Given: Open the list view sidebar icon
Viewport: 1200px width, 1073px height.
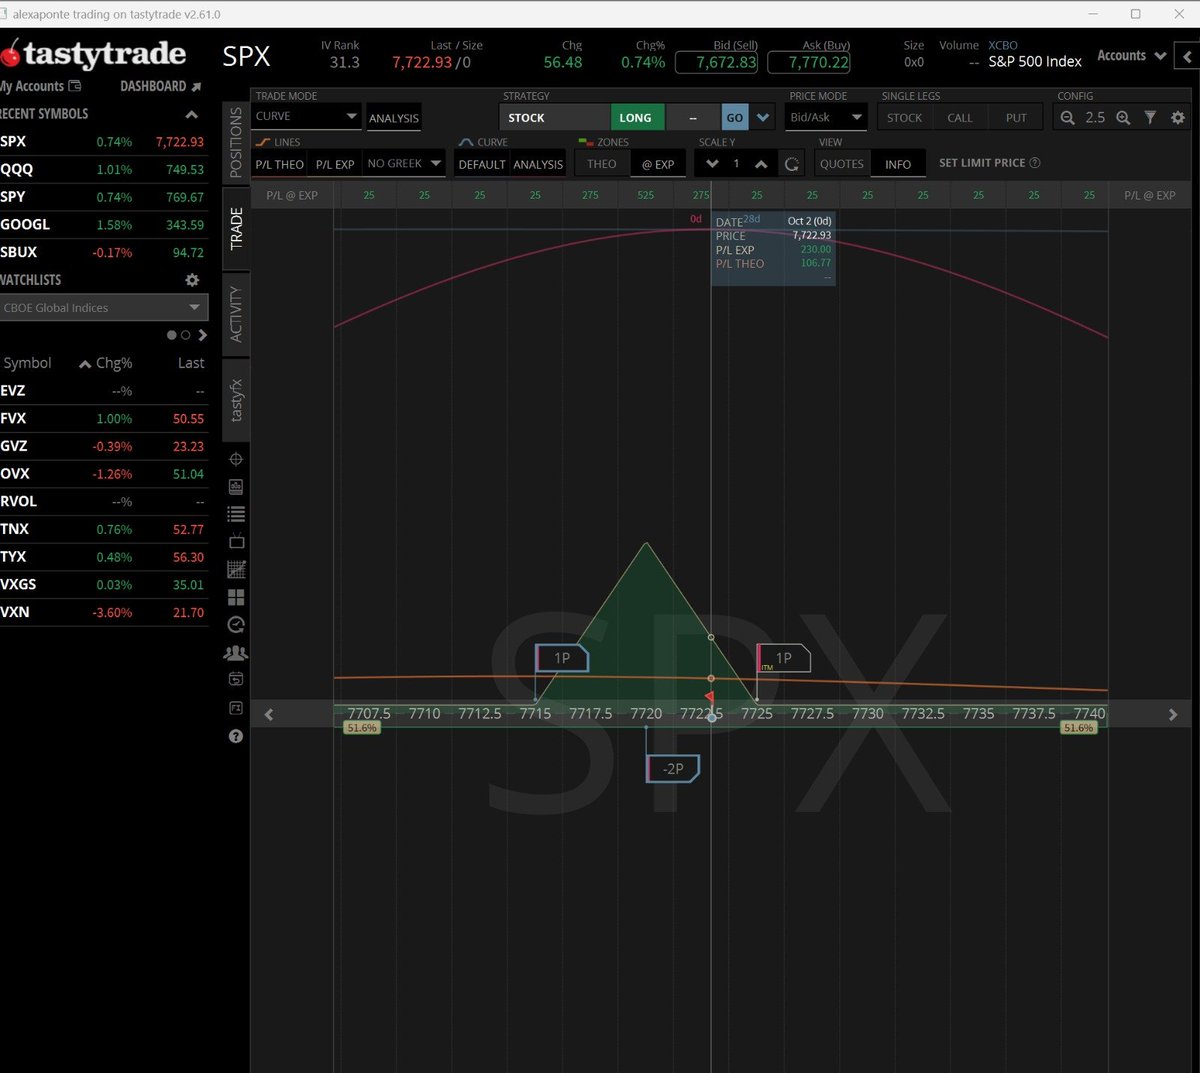Looking at the screenshot, I should coord(236,514).
